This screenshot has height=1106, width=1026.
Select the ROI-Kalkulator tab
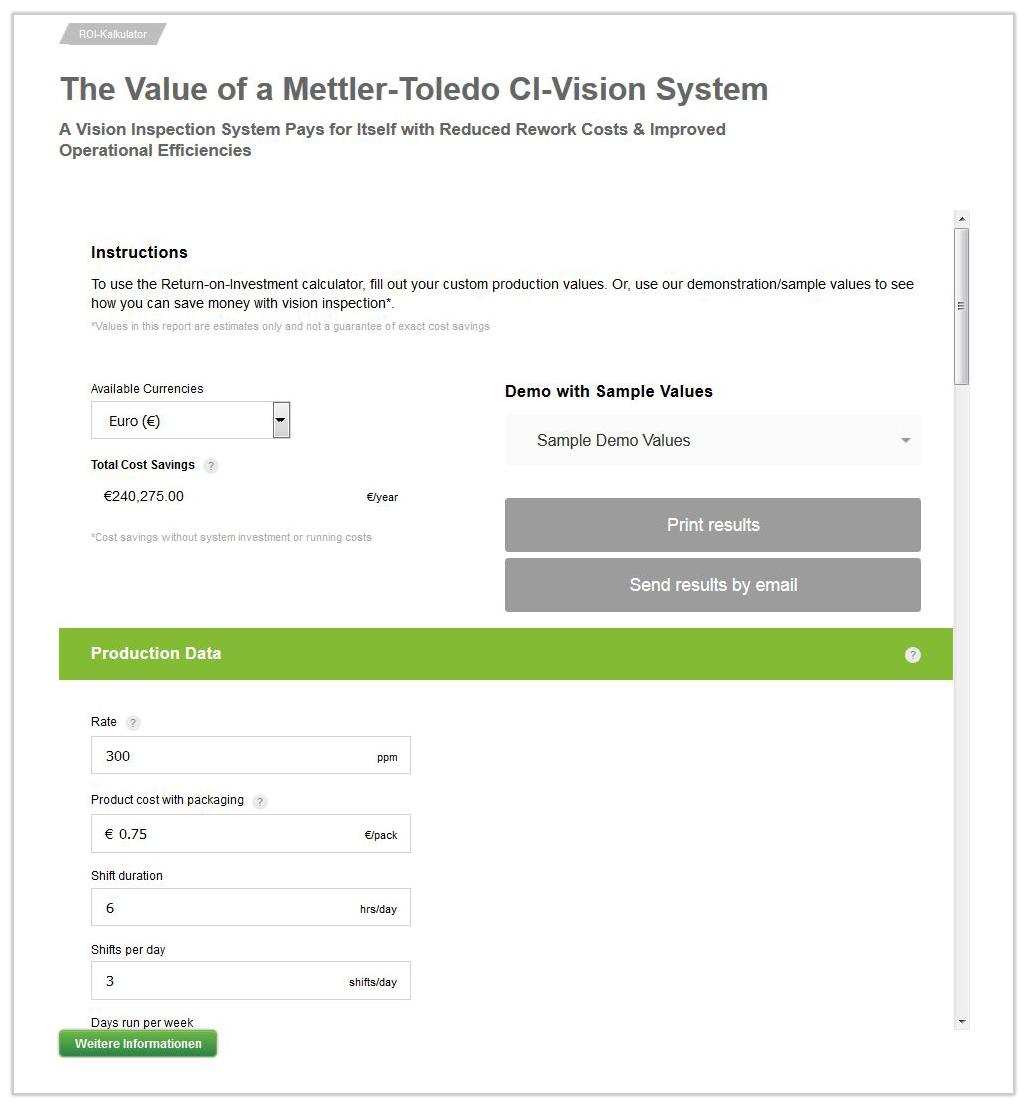click(x=113, y=34)
